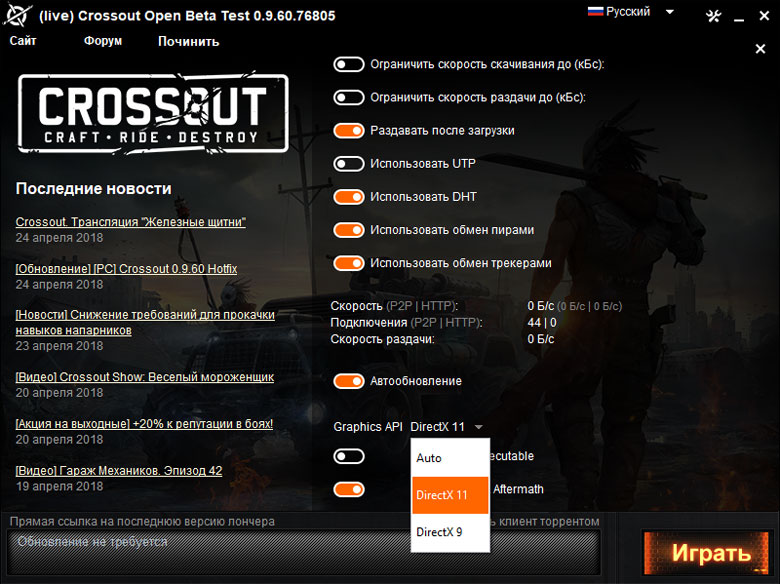Click the Подключения value 44 | 0

[542, 322]
